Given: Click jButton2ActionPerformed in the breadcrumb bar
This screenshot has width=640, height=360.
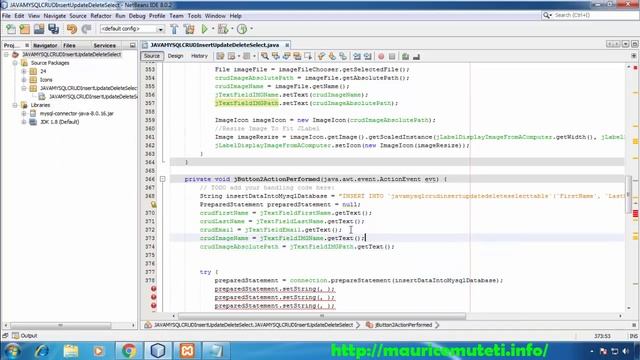Looking at the screenshot, I should click(x=403, y=325).
